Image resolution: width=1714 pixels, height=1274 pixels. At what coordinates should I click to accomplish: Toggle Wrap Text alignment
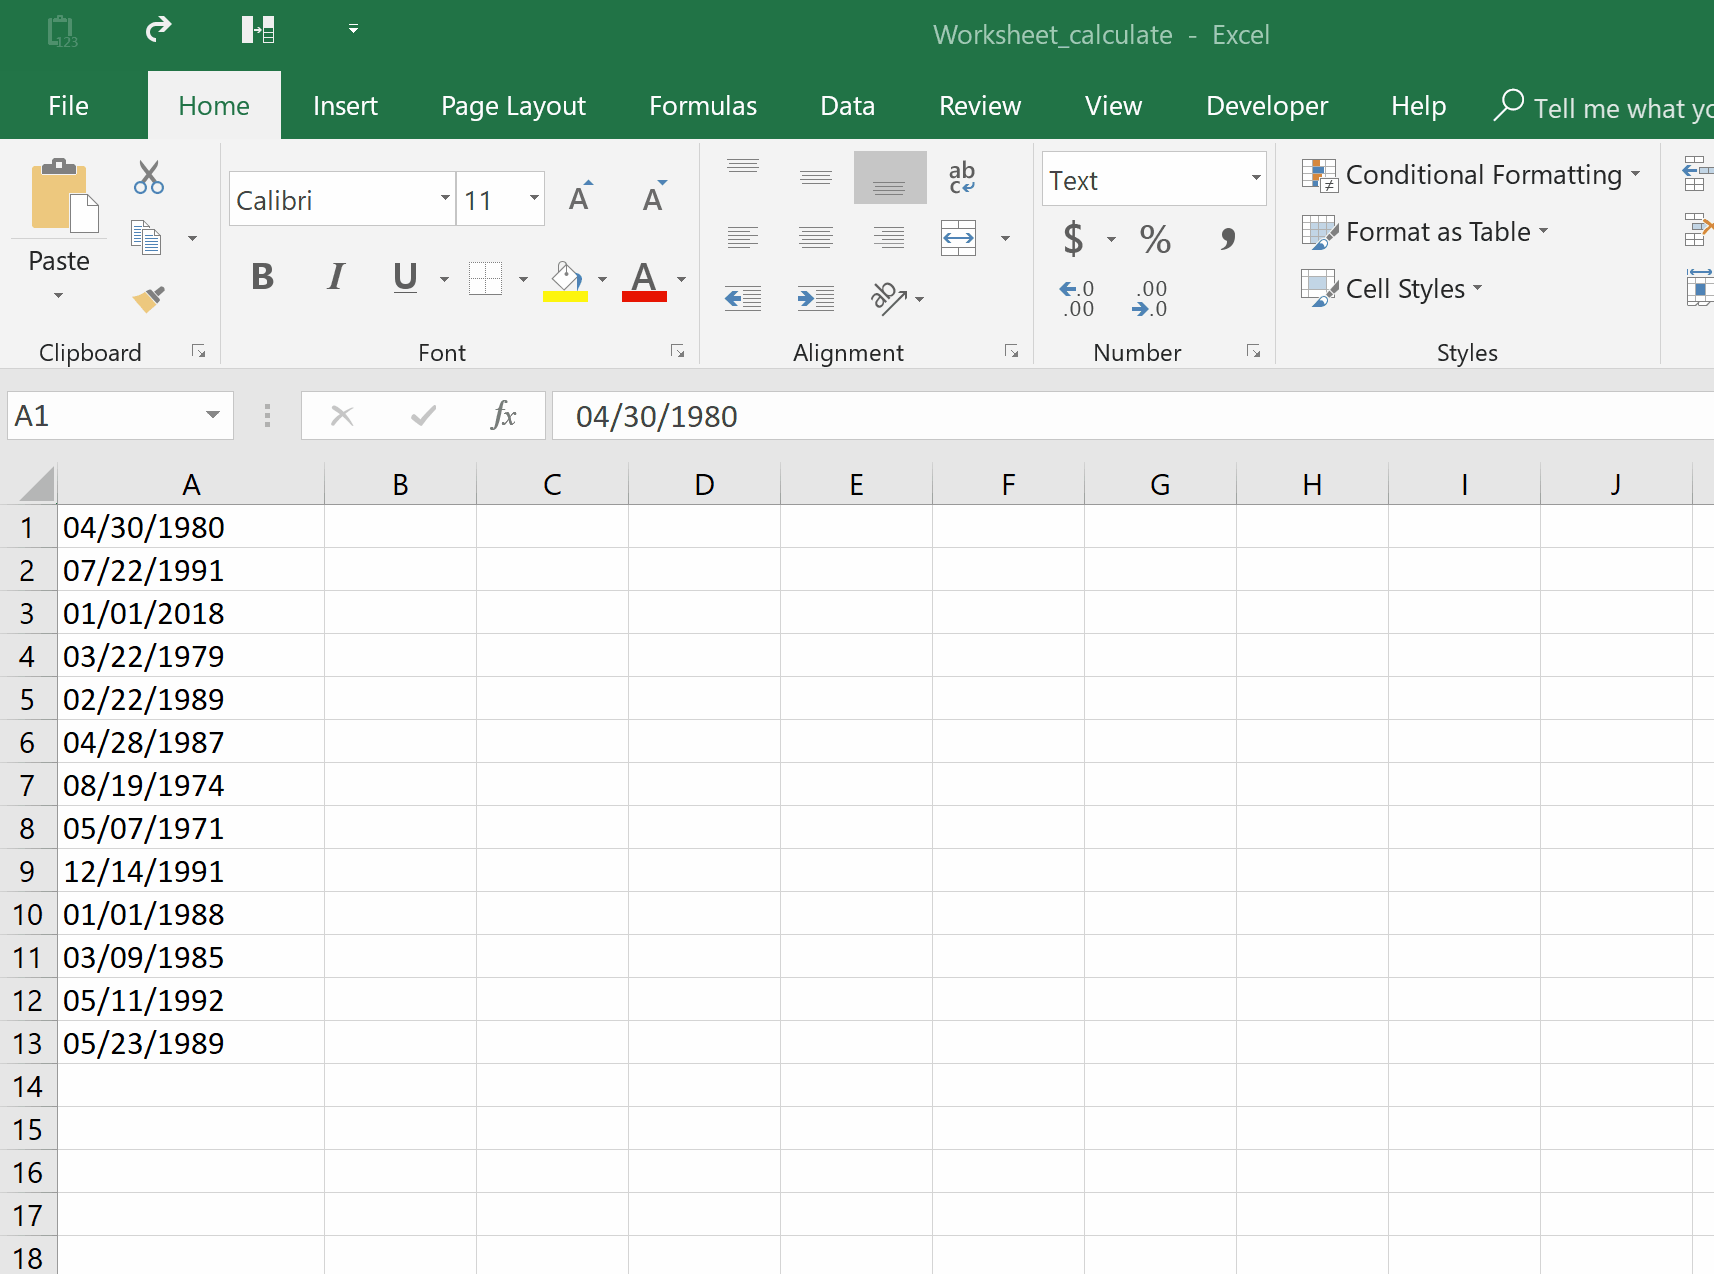tap(962, 177)
